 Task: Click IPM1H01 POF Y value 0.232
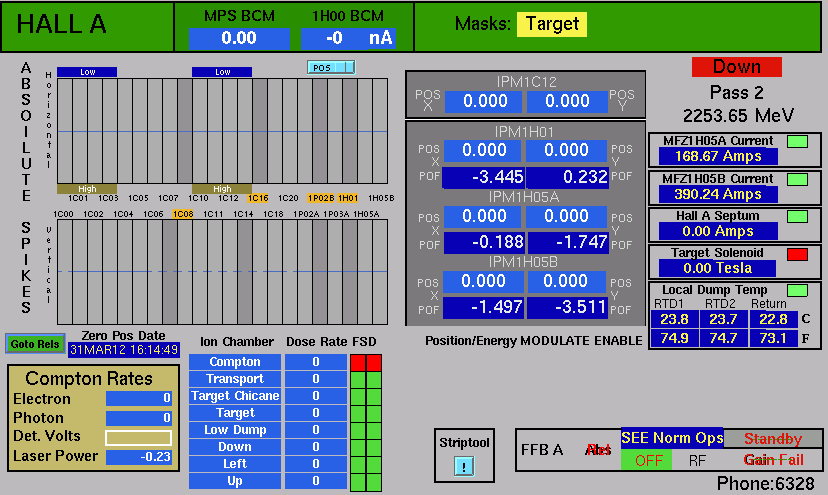[x=568, y=177]
